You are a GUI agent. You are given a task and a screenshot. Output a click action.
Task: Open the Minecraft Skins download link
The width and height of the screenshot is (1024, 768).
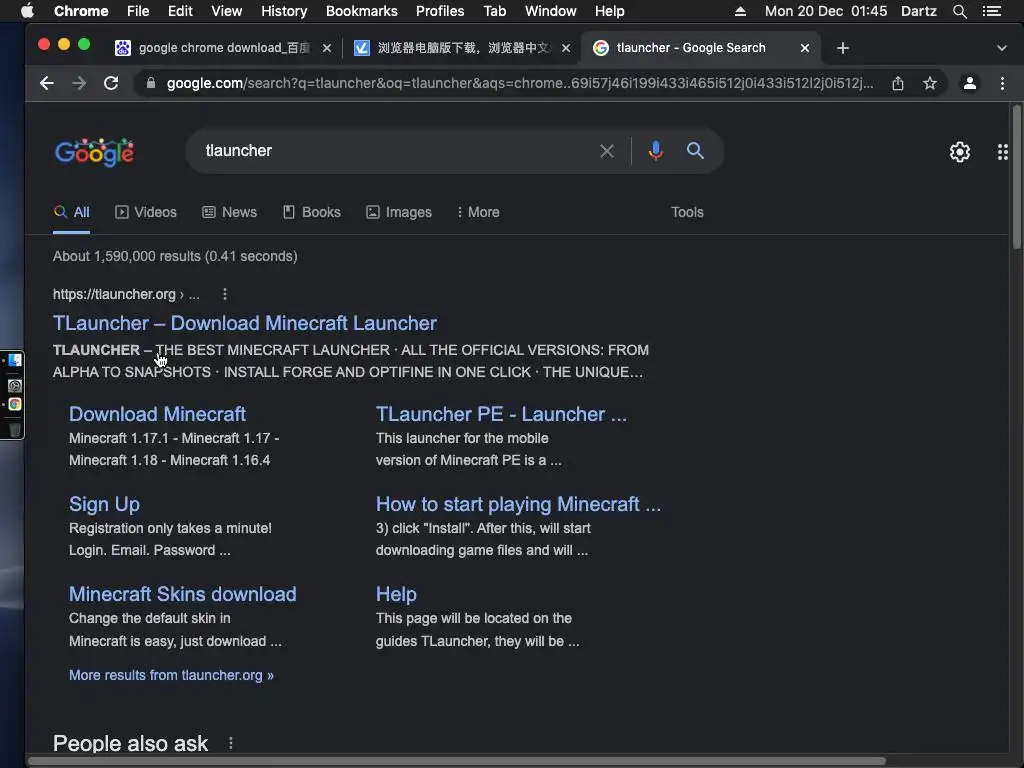[x=183, y=594]
